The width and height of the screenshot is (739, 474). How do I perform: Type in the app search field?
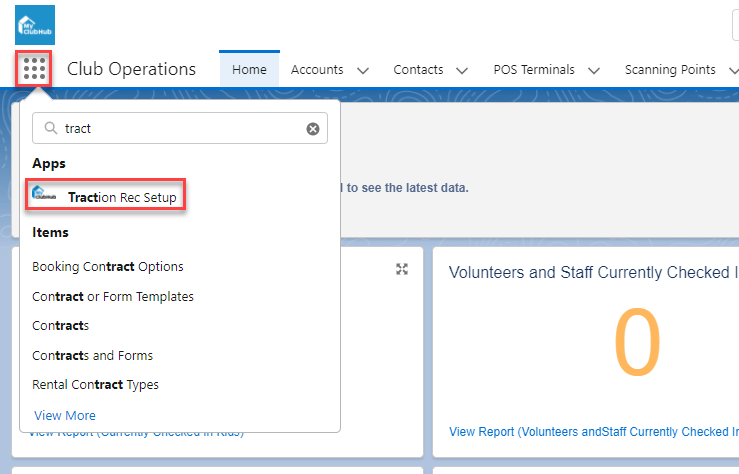[180, 129]
